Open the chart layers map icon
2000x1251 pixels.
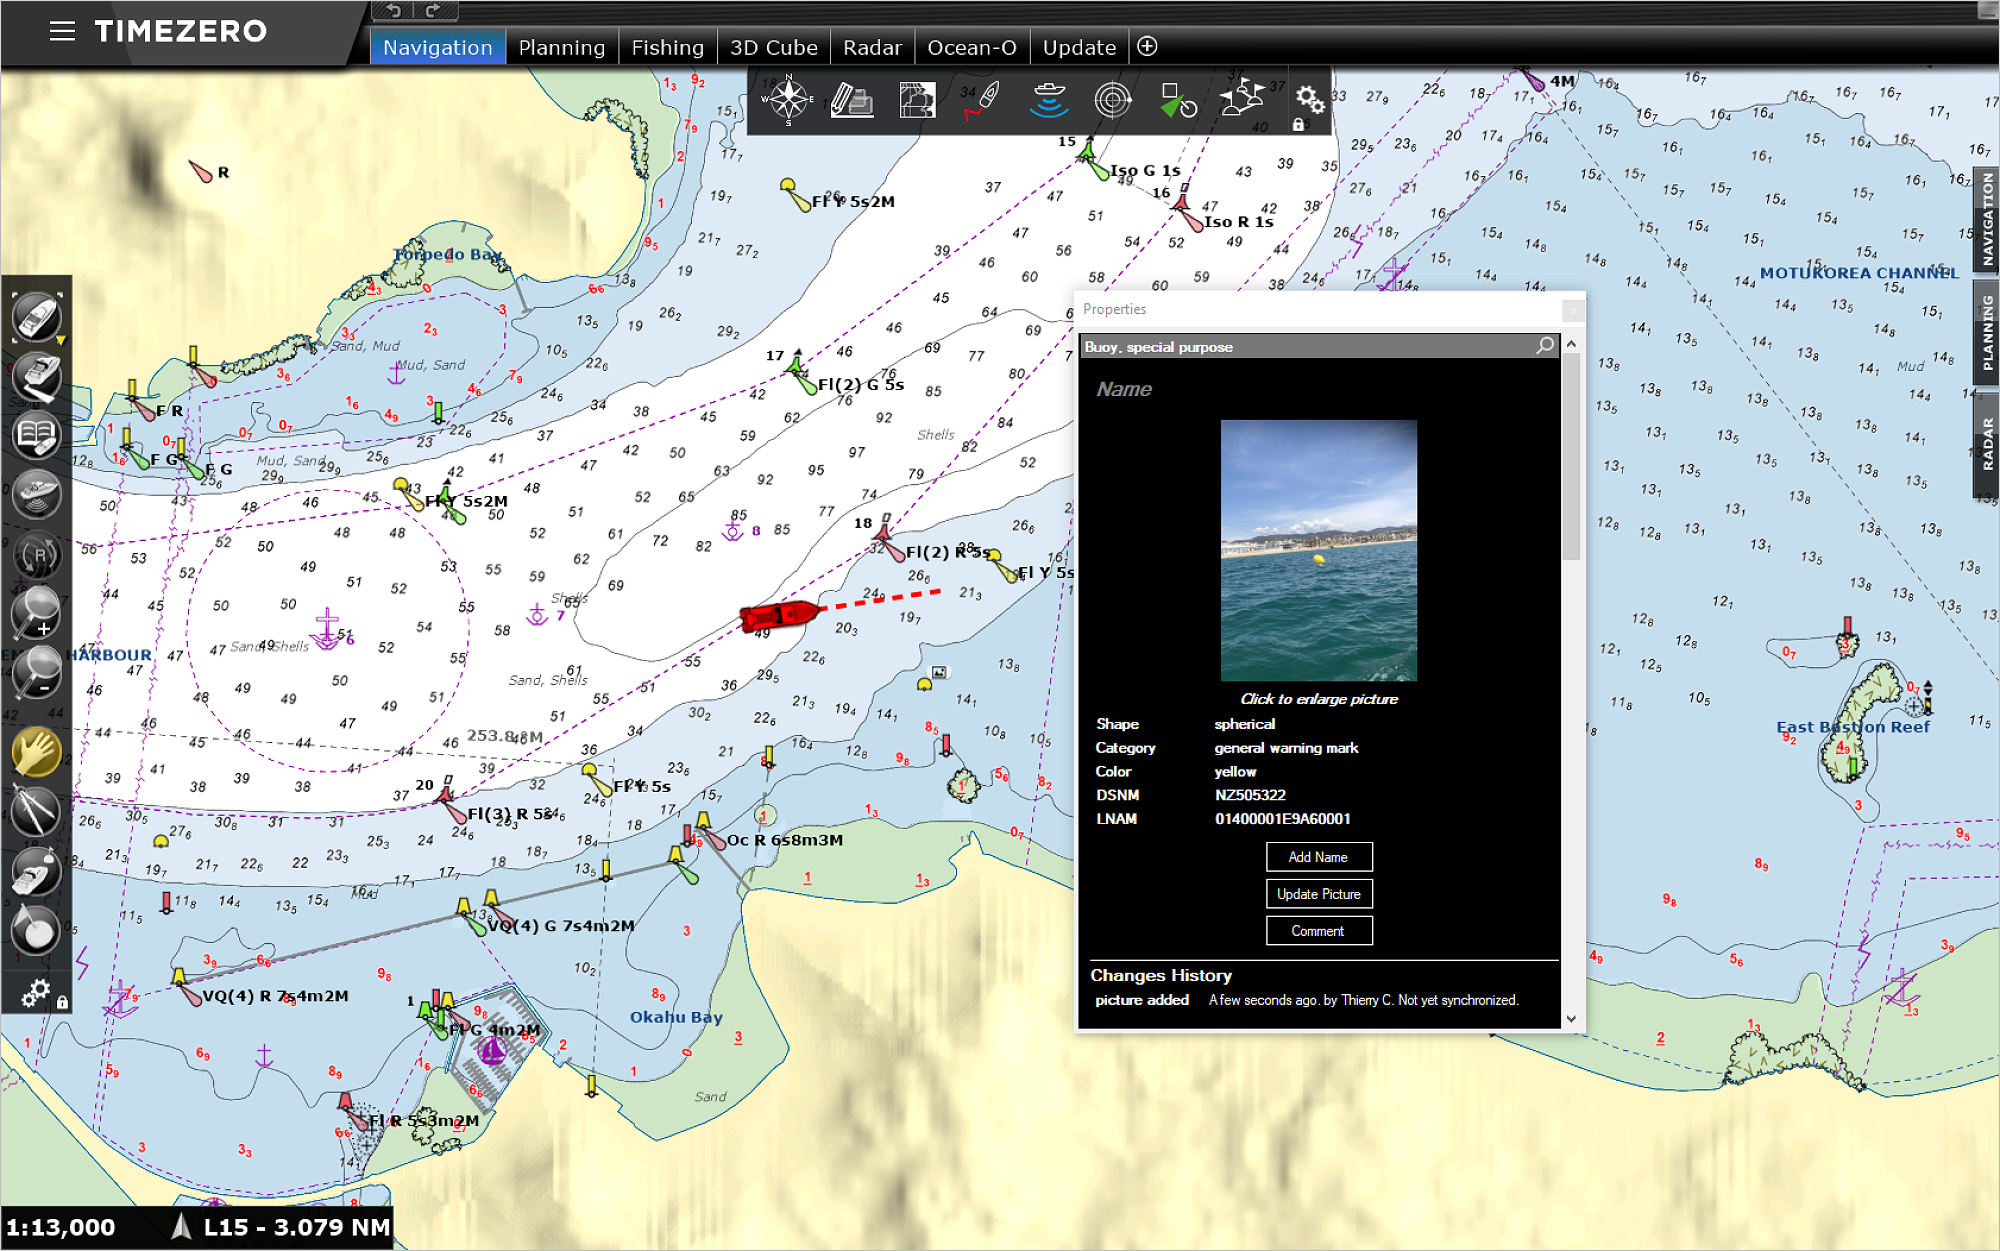[916, 100]
